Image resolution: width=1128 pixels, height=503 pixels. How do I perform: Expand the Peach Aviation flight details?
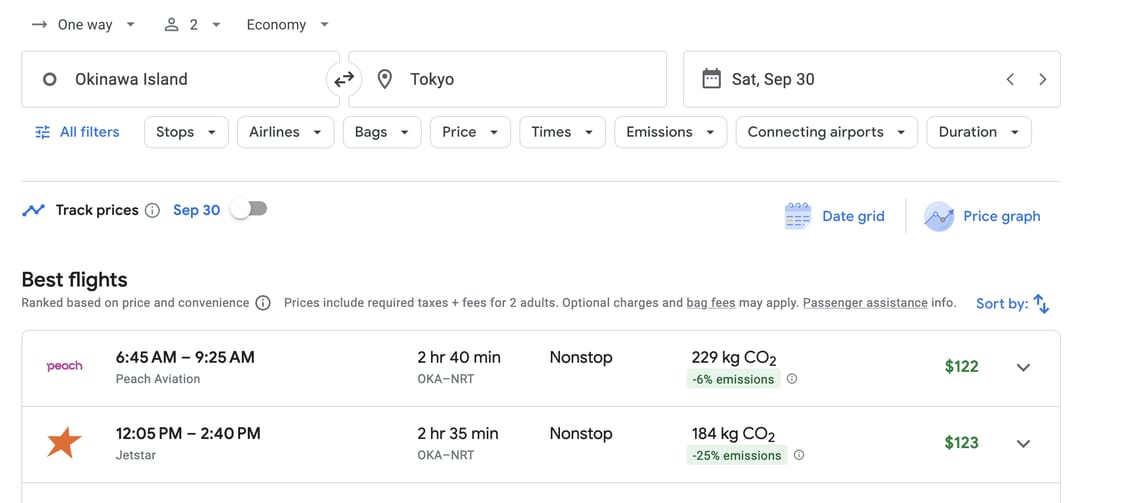click(1023, 367)
